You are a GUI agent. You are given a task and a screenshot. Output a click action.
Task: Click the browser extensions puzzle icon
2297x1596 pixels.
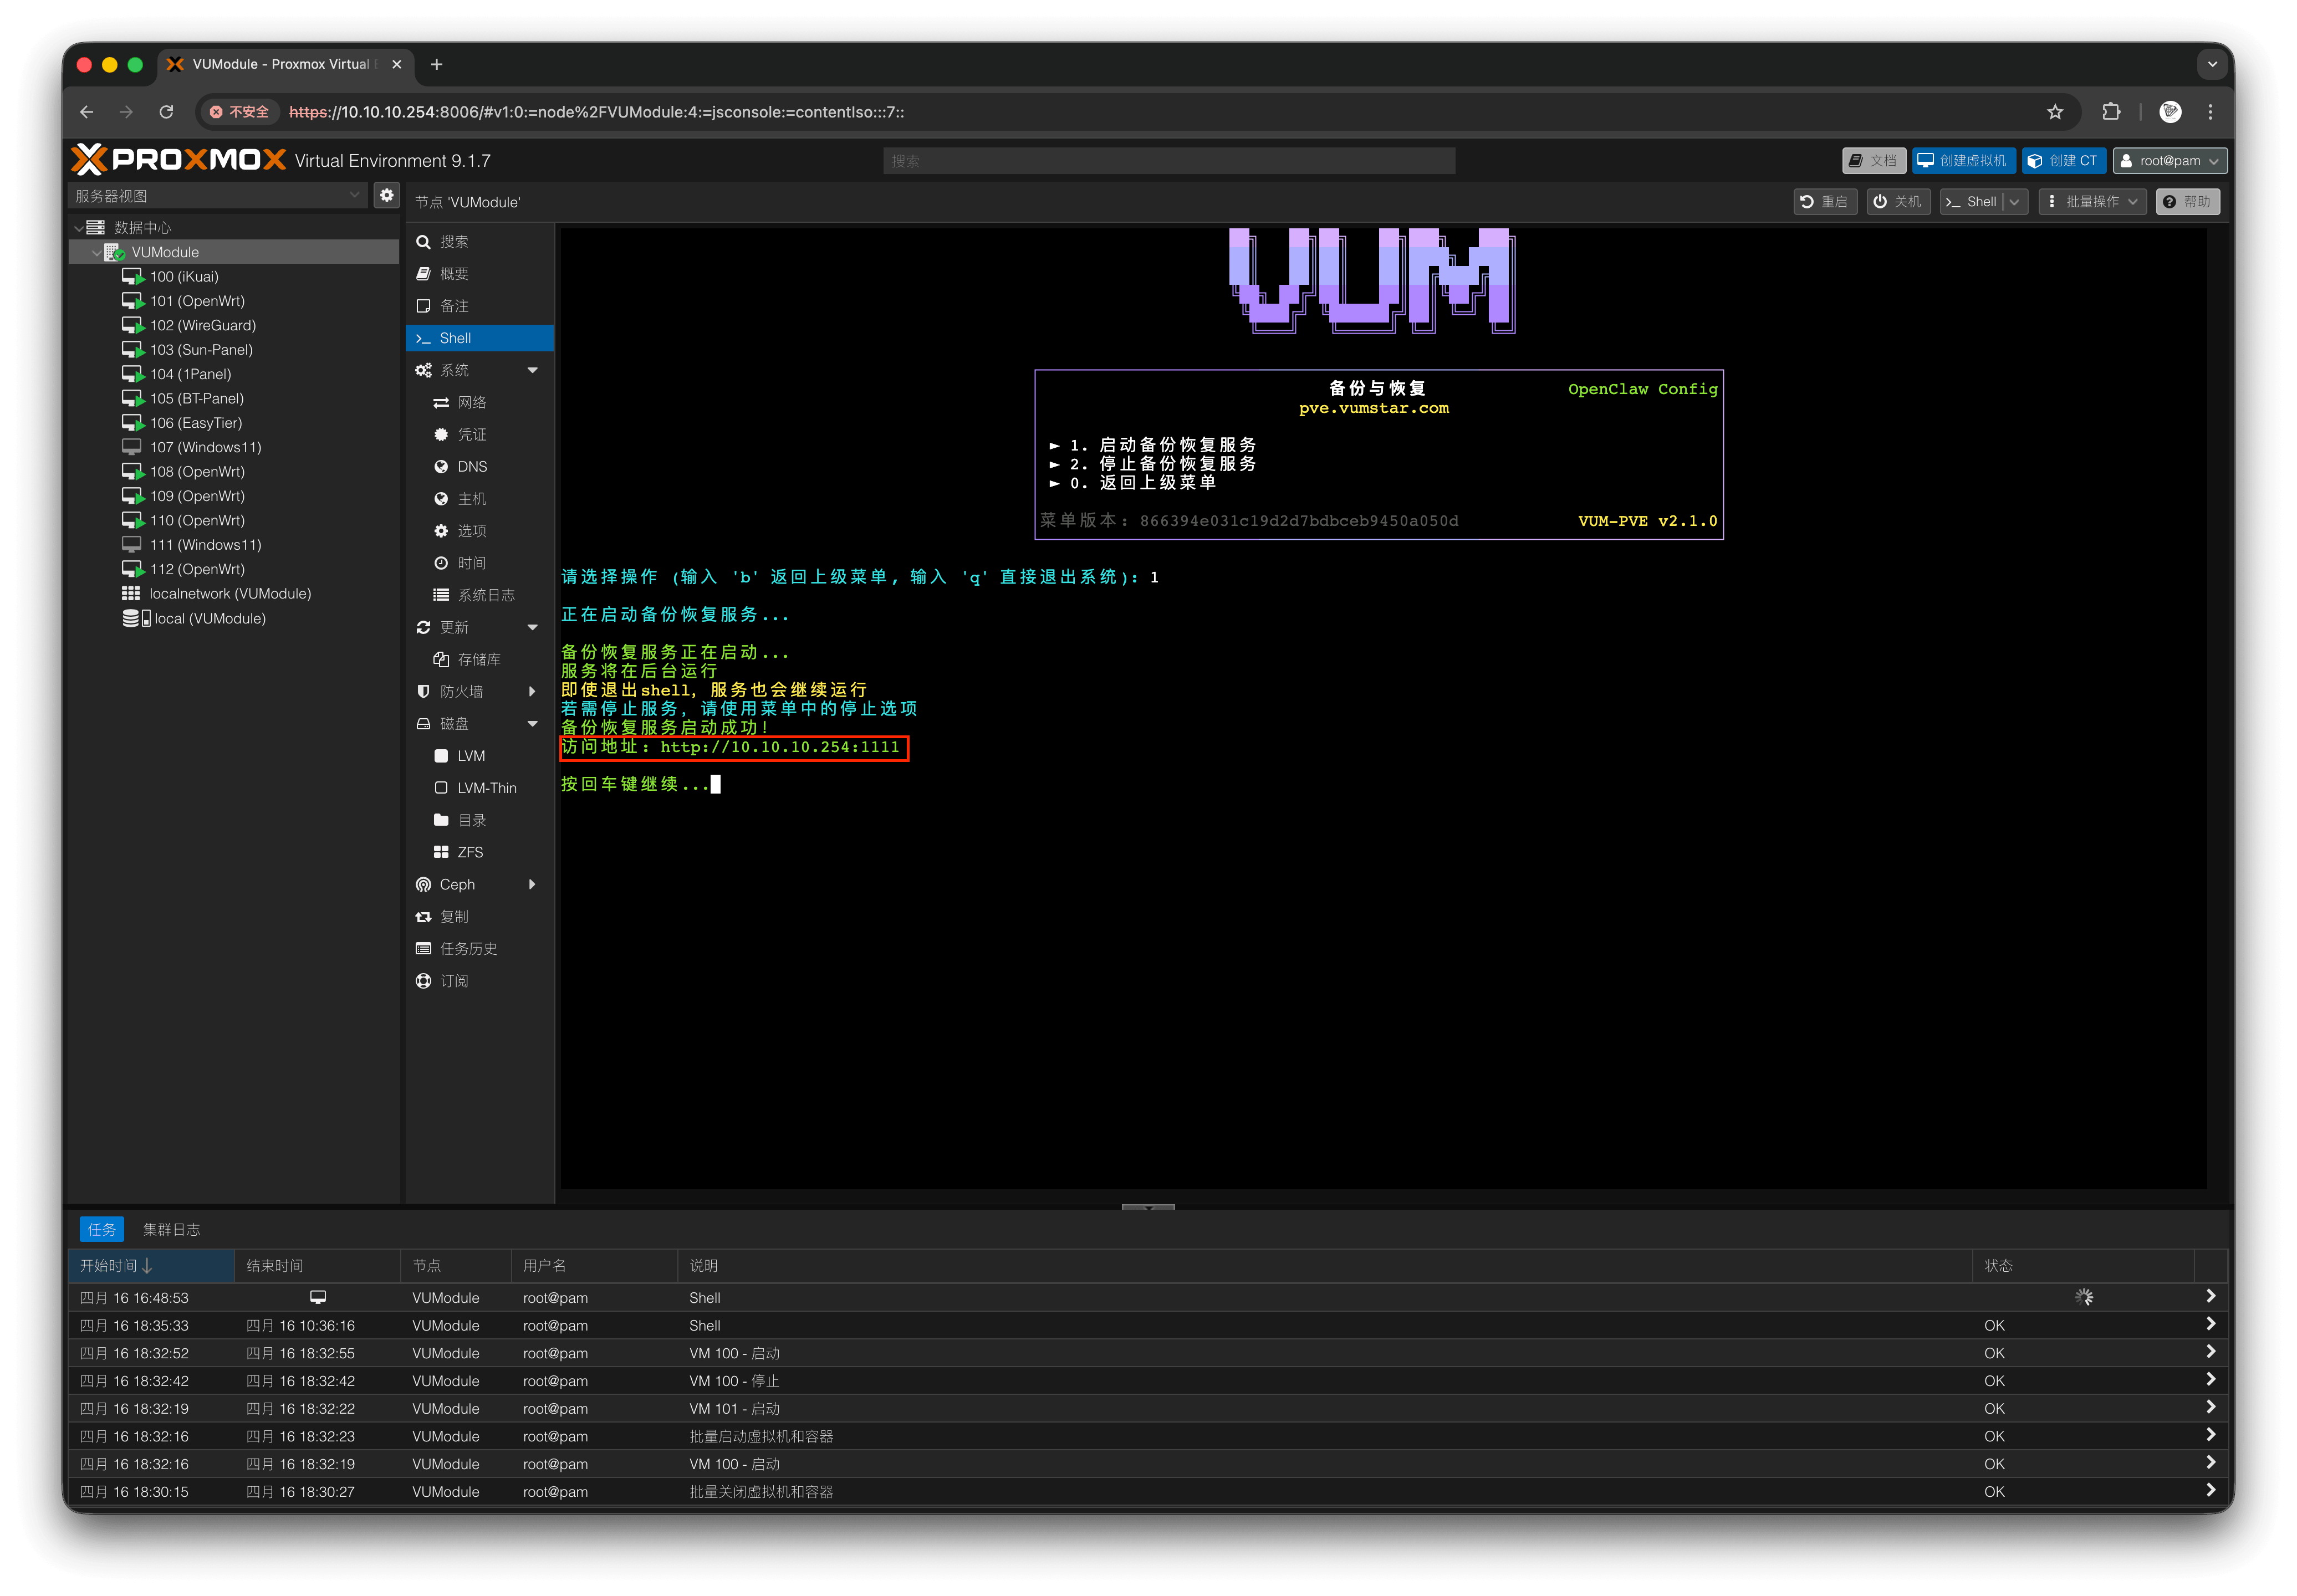click(x=2110, y=112)
